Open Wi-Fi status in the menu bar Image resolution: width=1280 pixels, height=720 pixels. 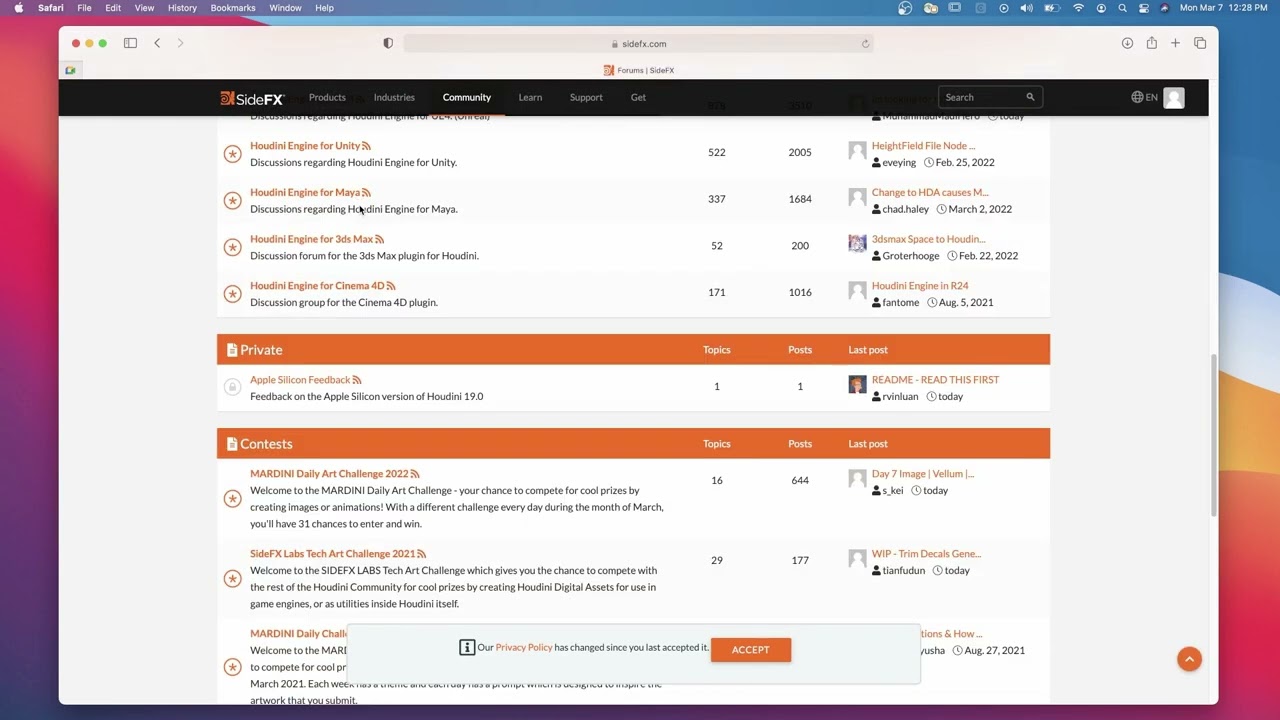tap(1078, 8)
